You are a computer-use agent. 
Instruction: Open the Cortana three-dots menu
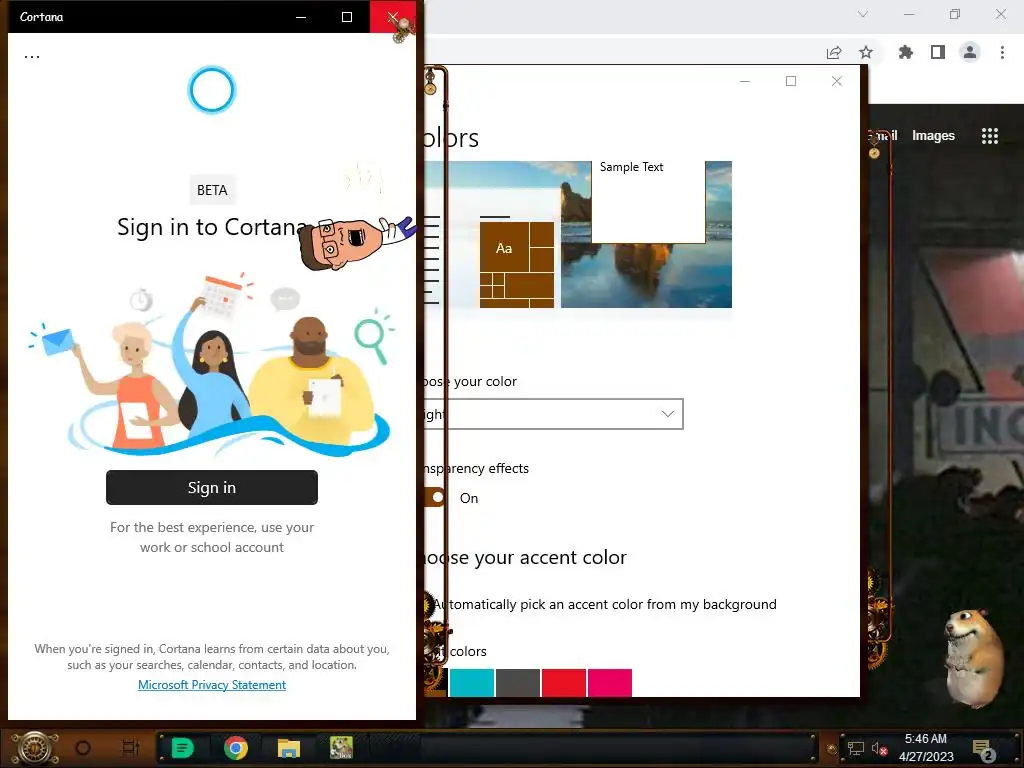point(31,57)
